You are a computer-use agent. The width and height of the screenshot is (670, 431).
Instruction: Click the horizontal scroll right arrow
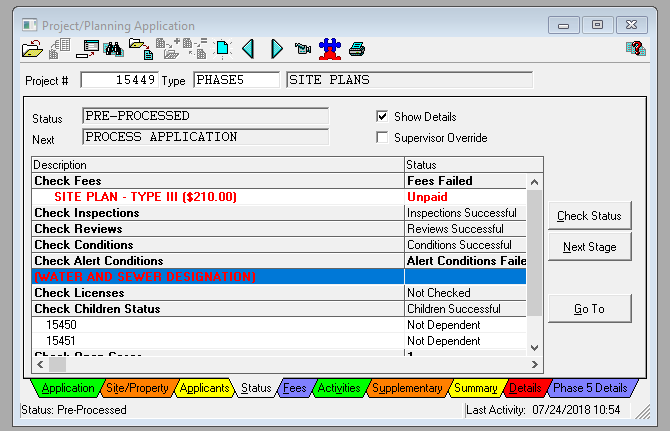[535, 364]
